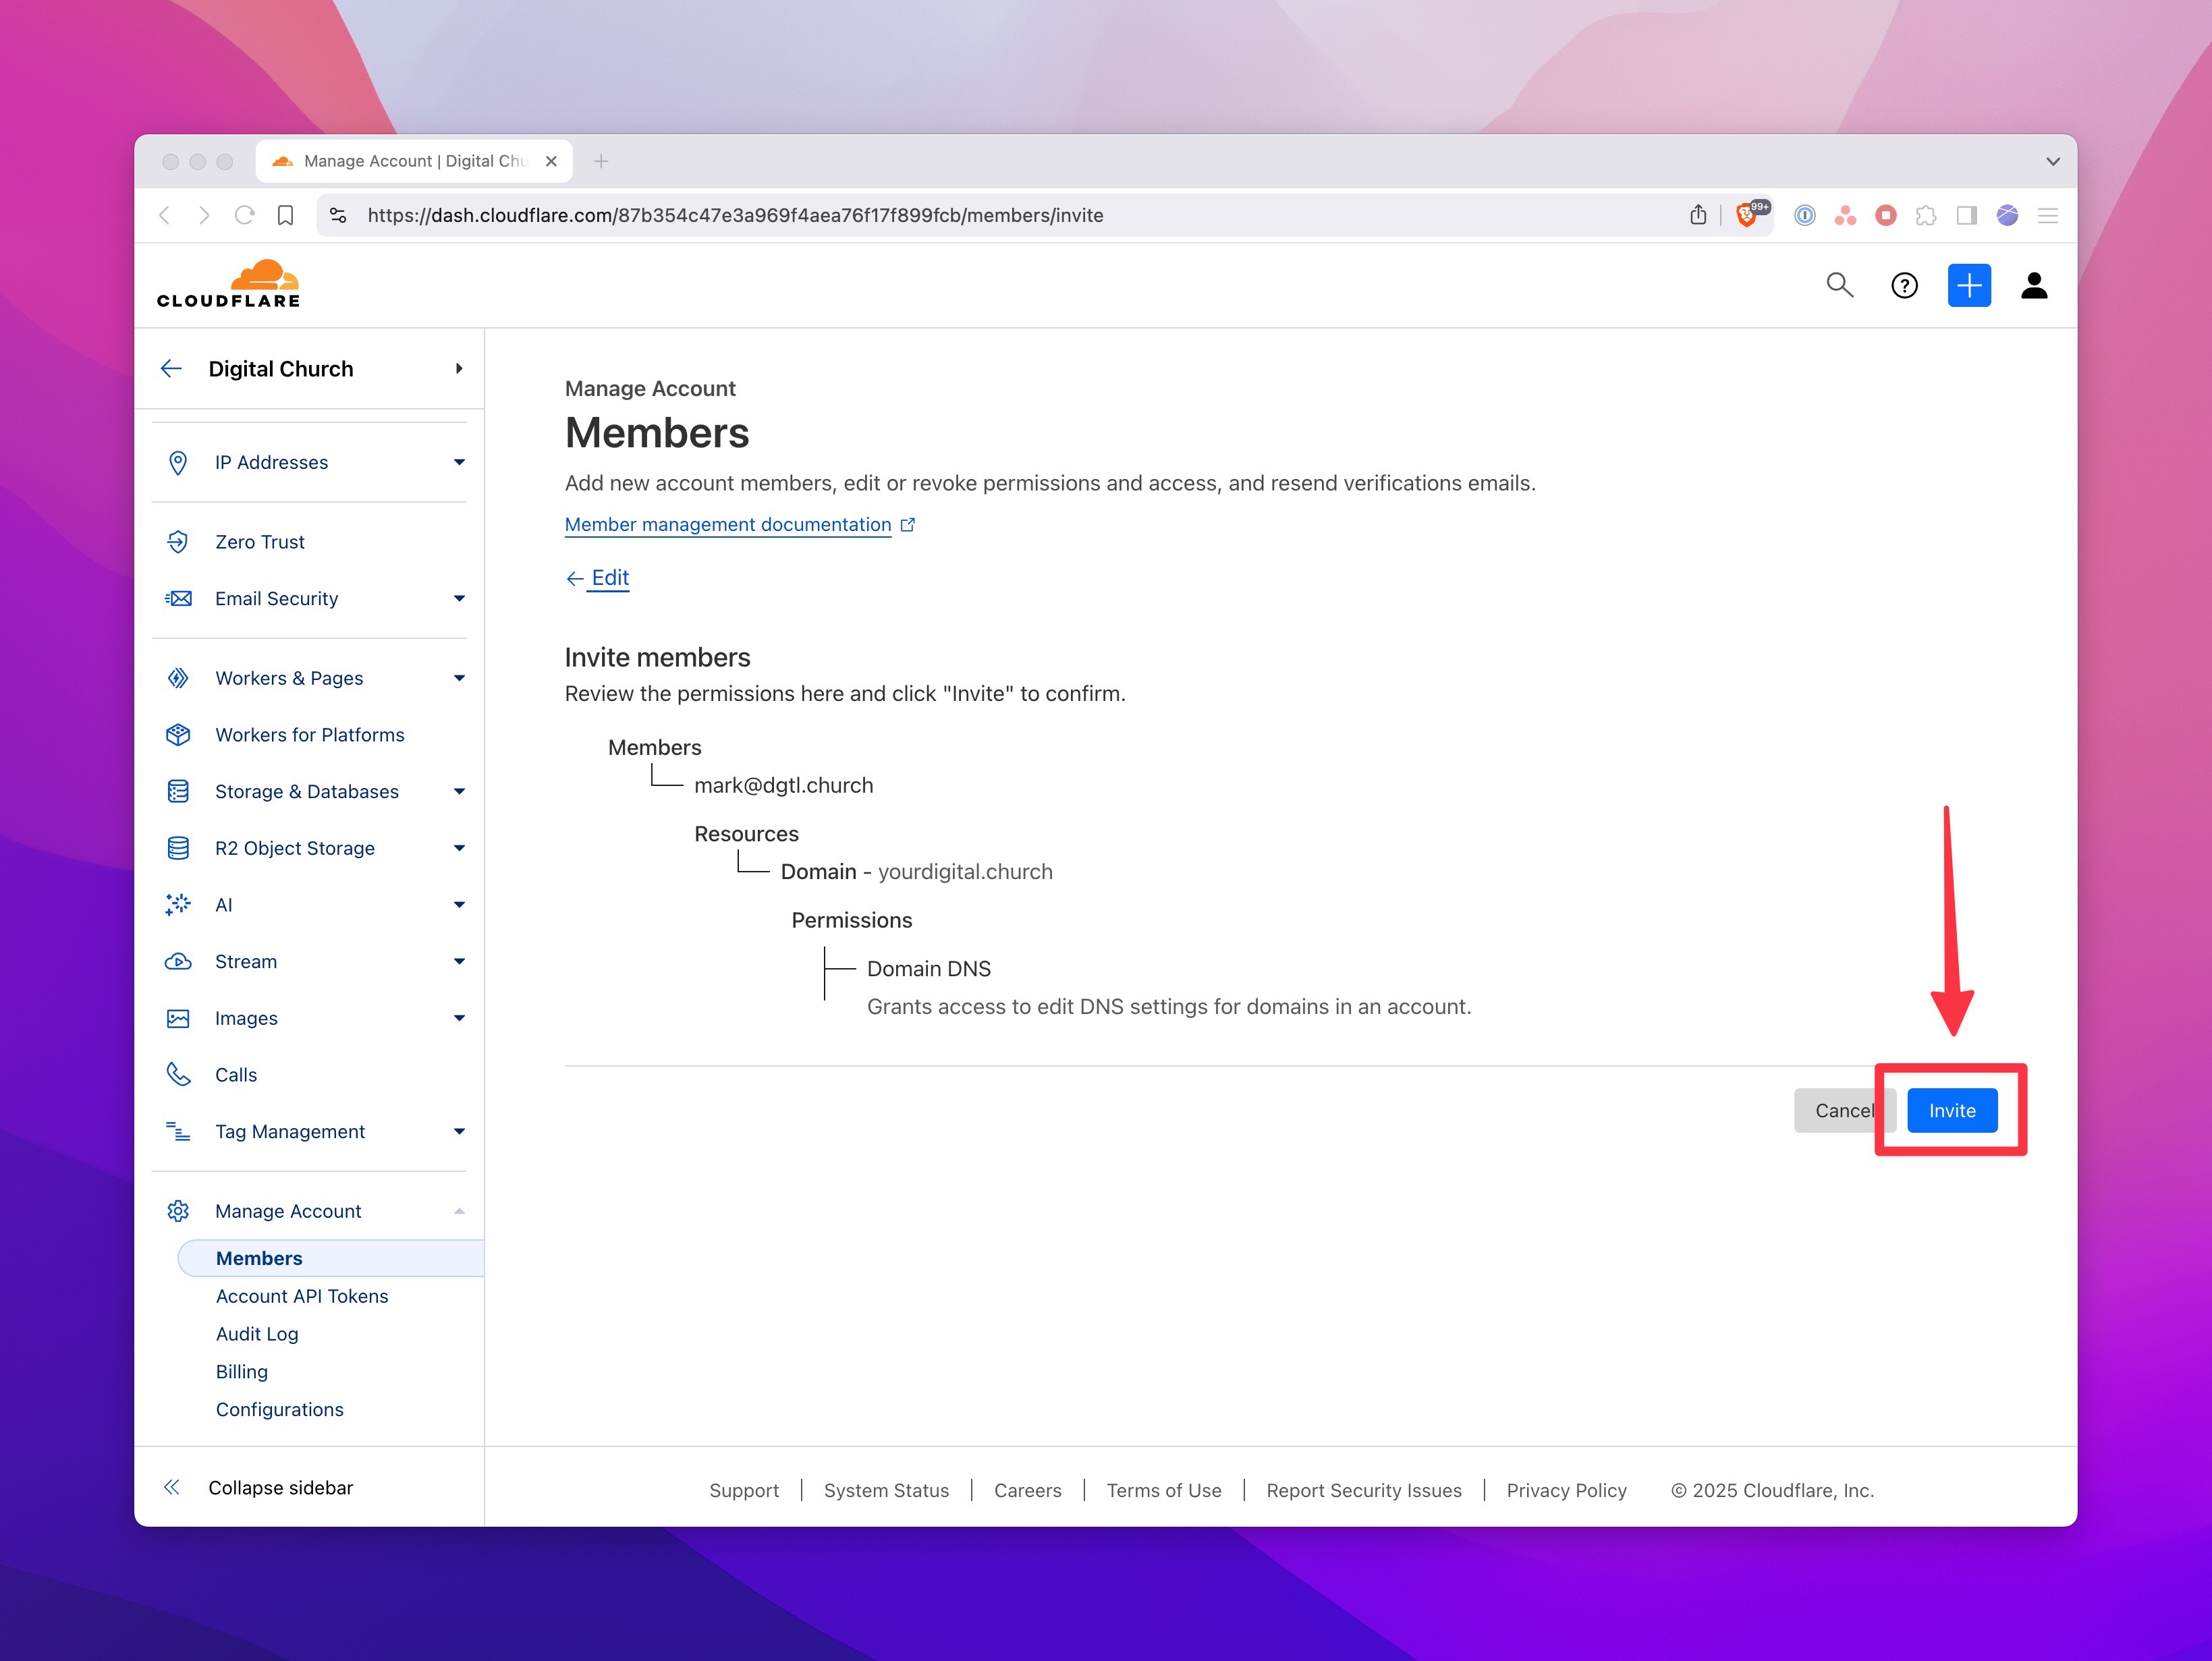Click the back arrow beside Digital Church

(171, 369)
